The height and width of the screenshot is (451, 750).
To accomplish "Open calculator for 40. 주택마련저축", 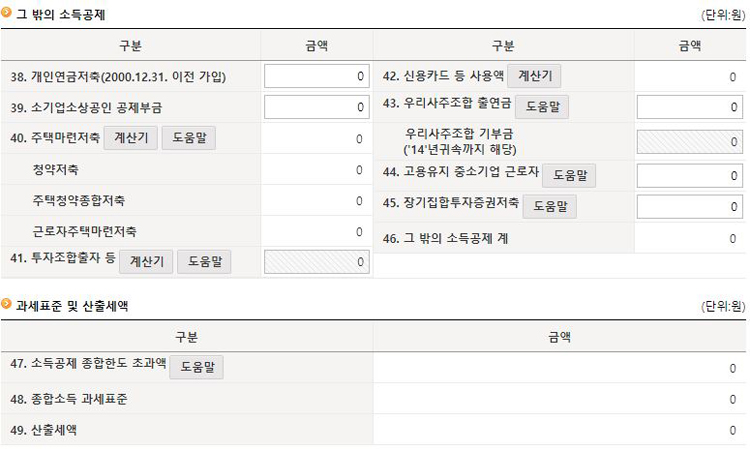I will (131, 139).
